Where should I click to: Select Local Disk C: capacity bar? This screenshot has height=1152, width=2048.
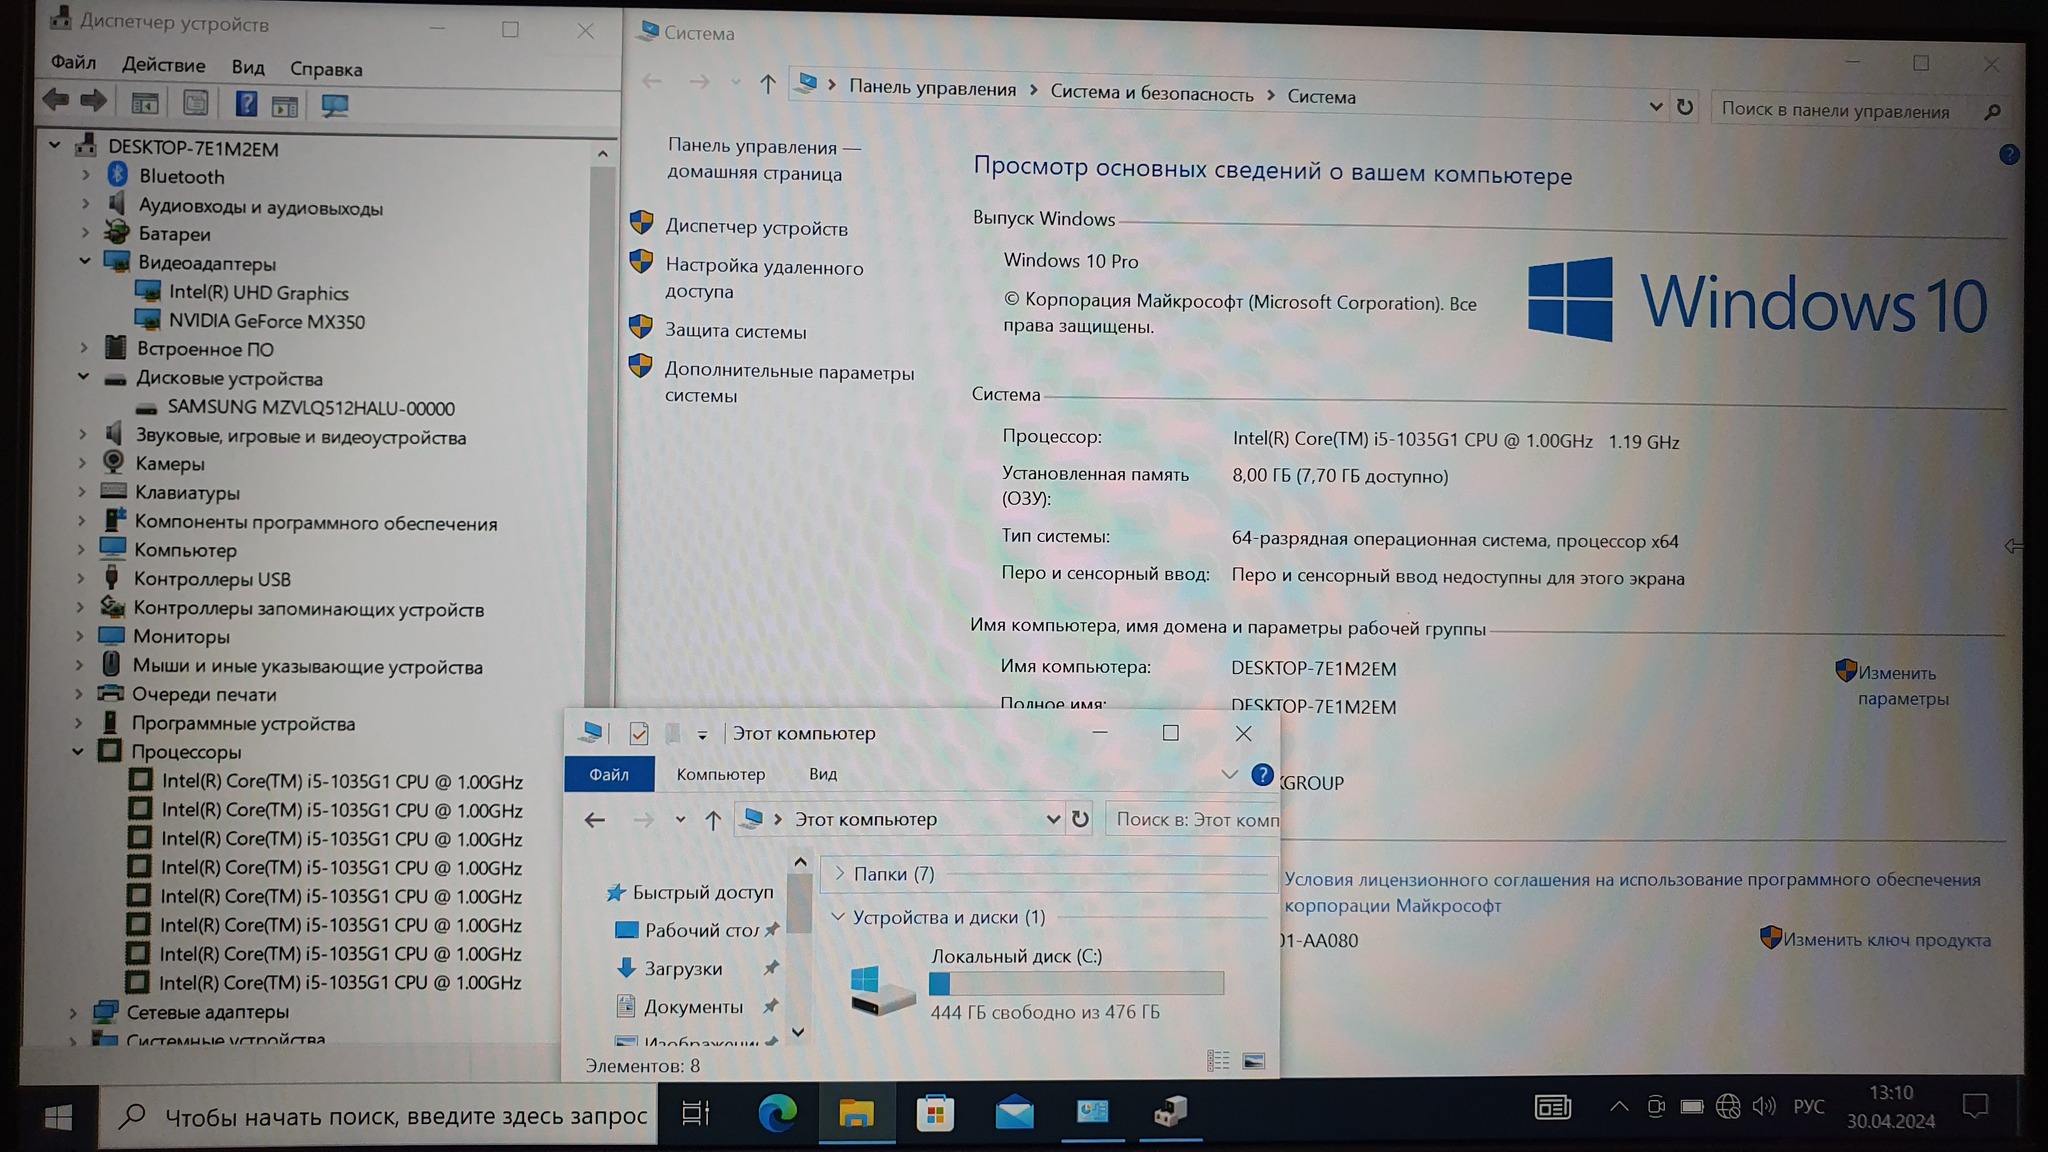(1076, 984)
